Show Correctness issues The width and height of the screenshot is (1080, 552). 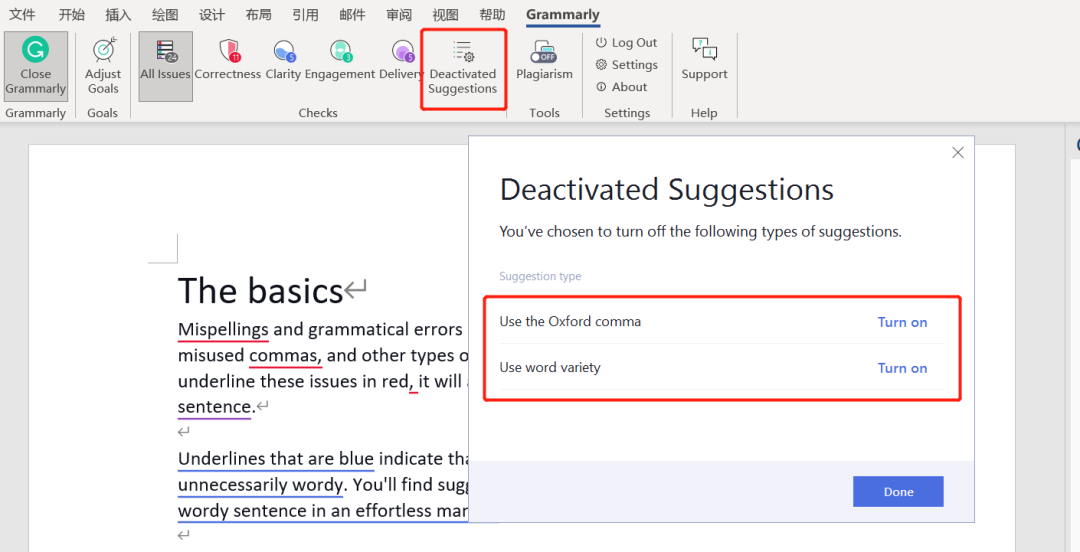pyautogui.click(x=228, y=60)
